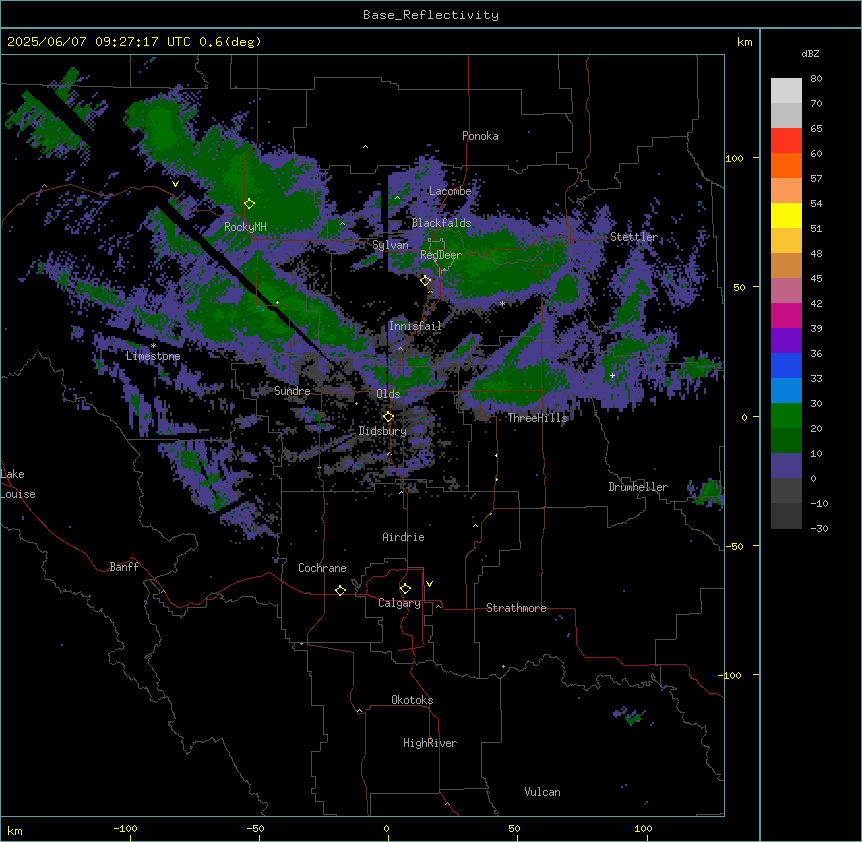Click the yellow diamond marker at Calgary

(x=405, y=589)
